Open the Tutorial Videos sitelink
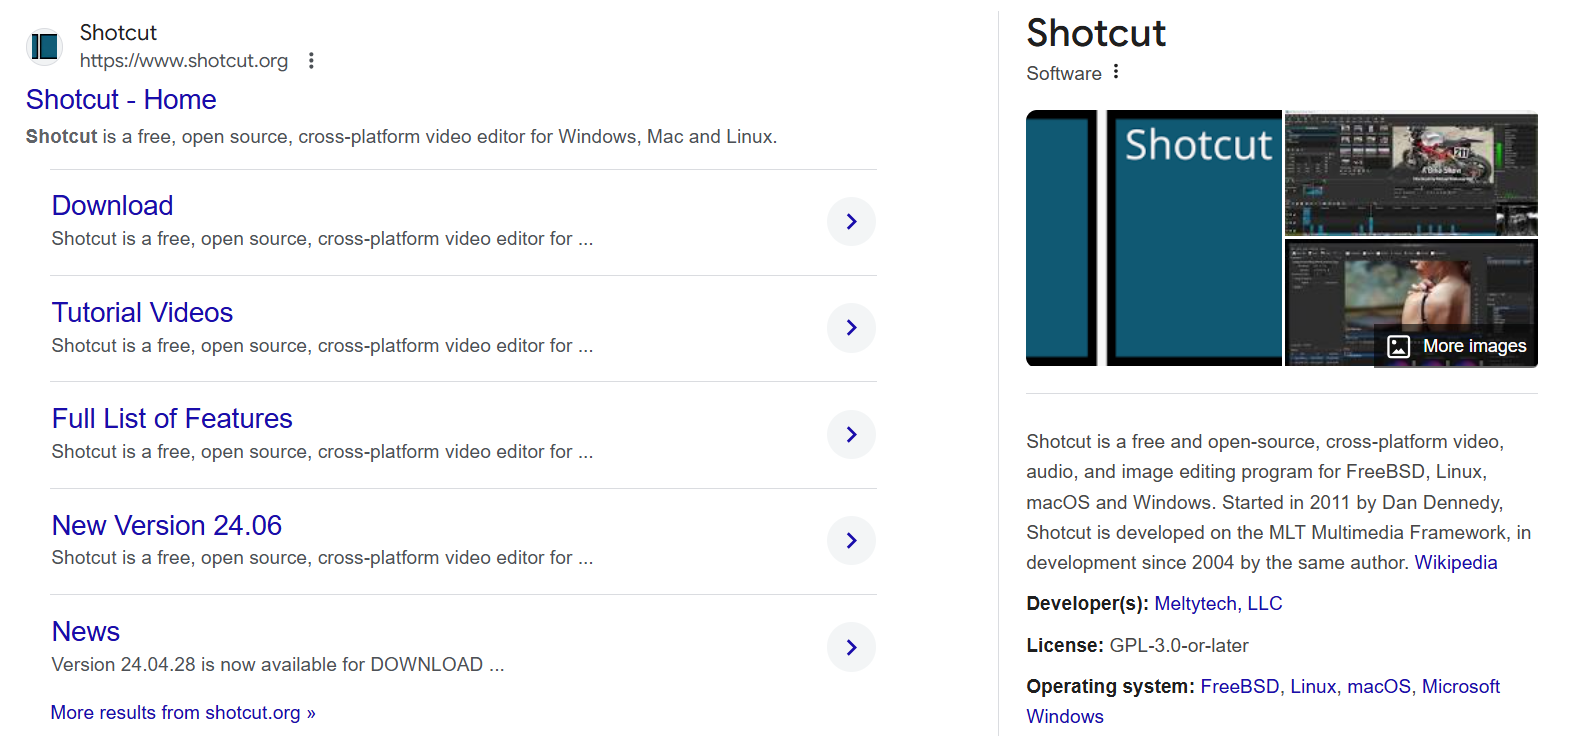The image size is (1586, 736). 142,313
